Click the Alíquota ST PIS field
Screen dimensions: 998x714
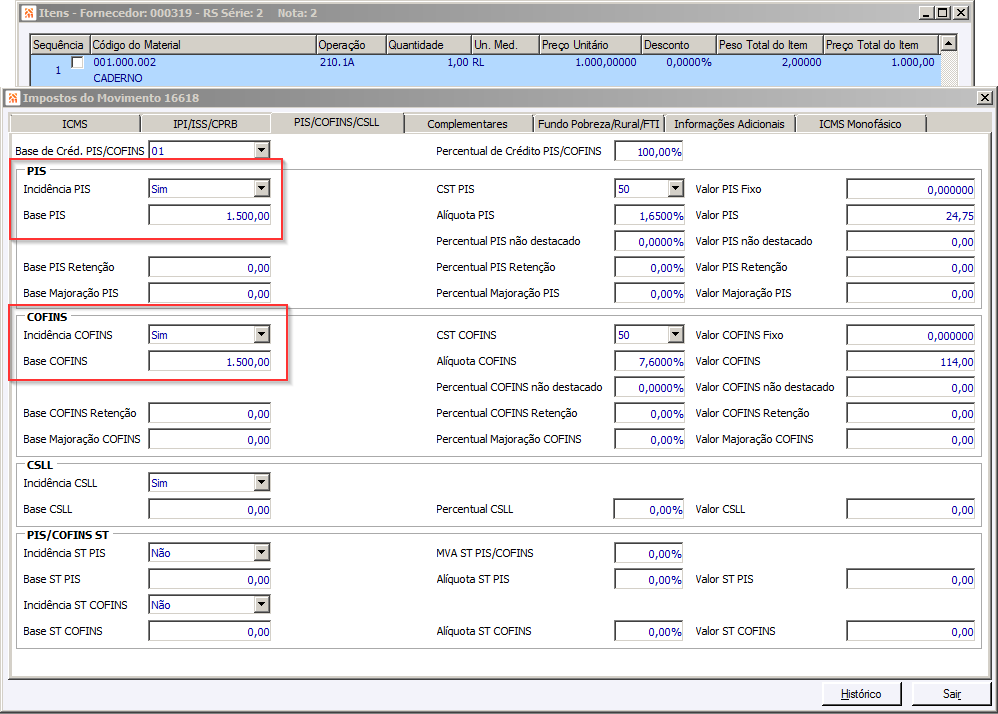649,579
